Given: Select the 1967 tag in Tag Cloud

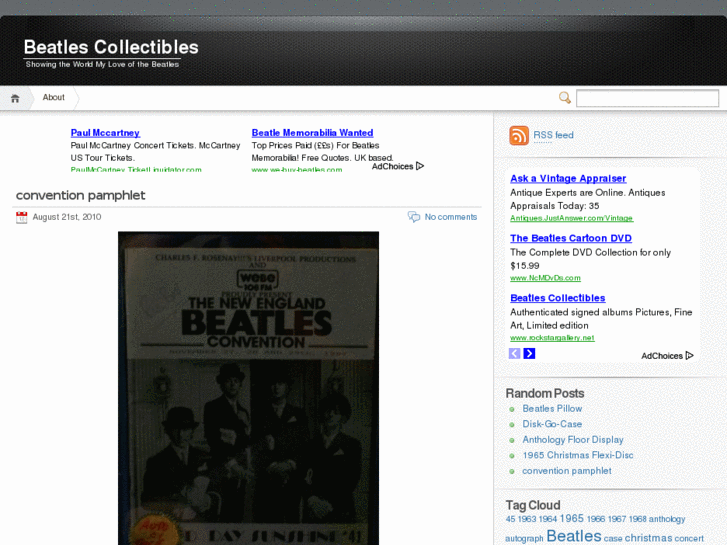Looking at the screenshot, I should [x=617, y=519].
